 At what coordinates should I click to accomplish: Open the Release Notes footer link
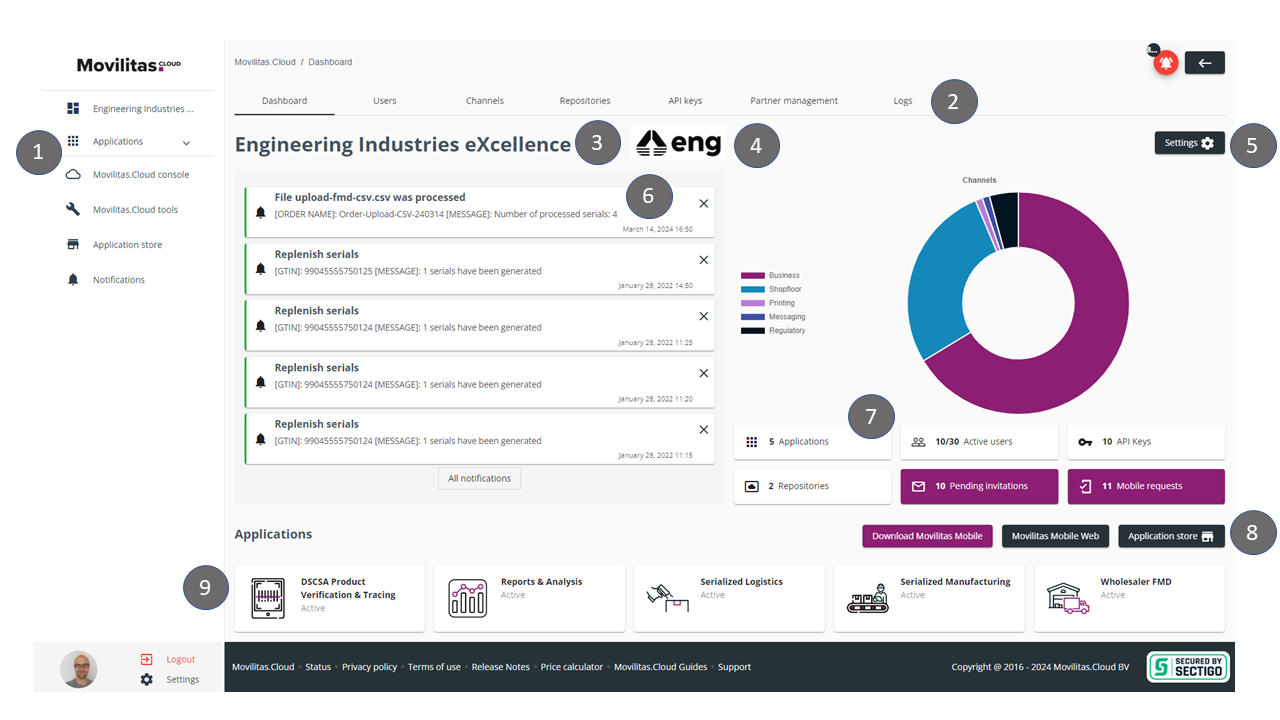click(x=501, y=667)
